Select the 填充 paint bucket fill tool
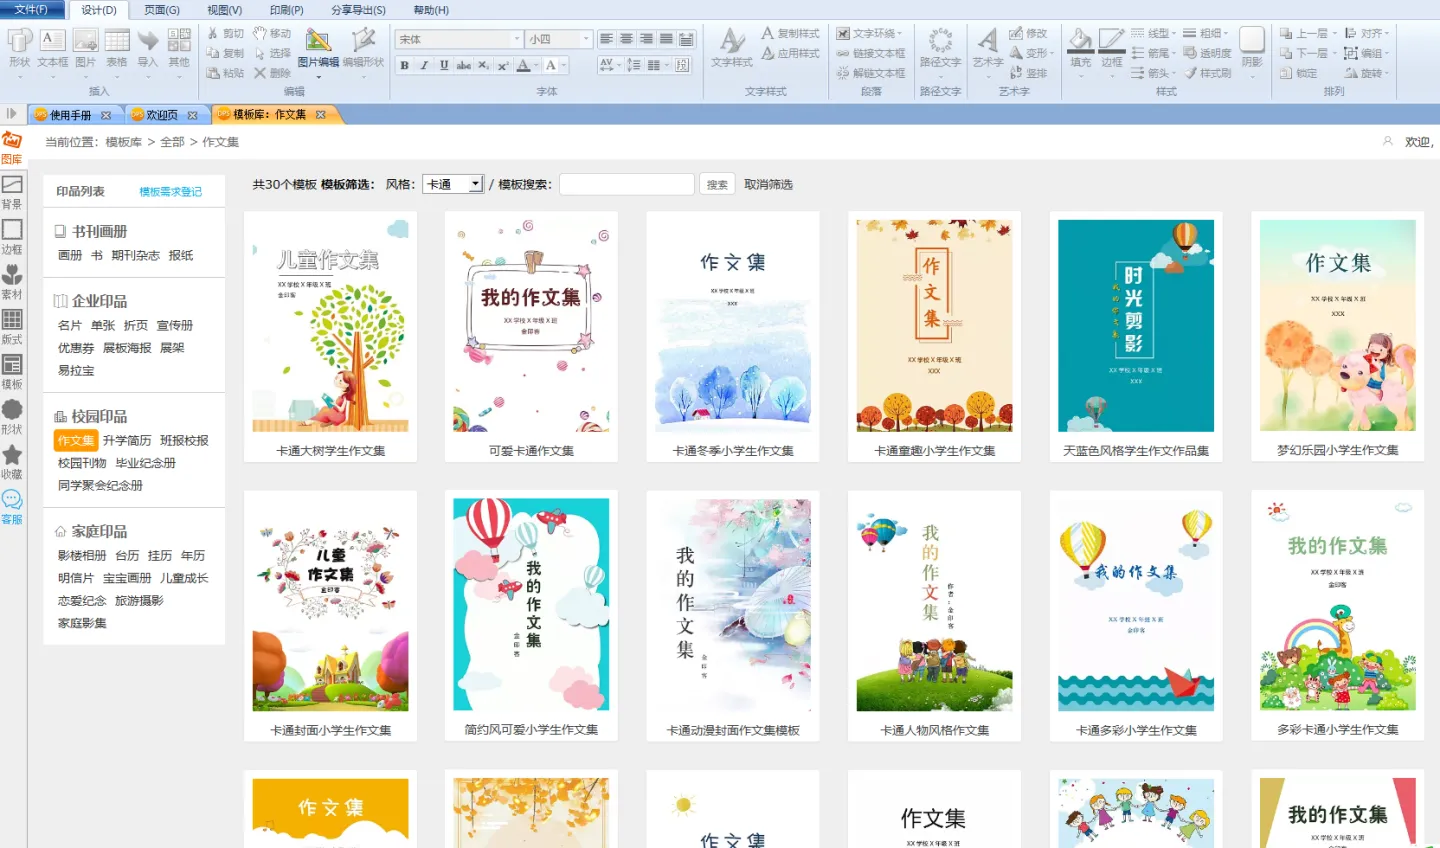The image size is (1440, 848). 1080,47
